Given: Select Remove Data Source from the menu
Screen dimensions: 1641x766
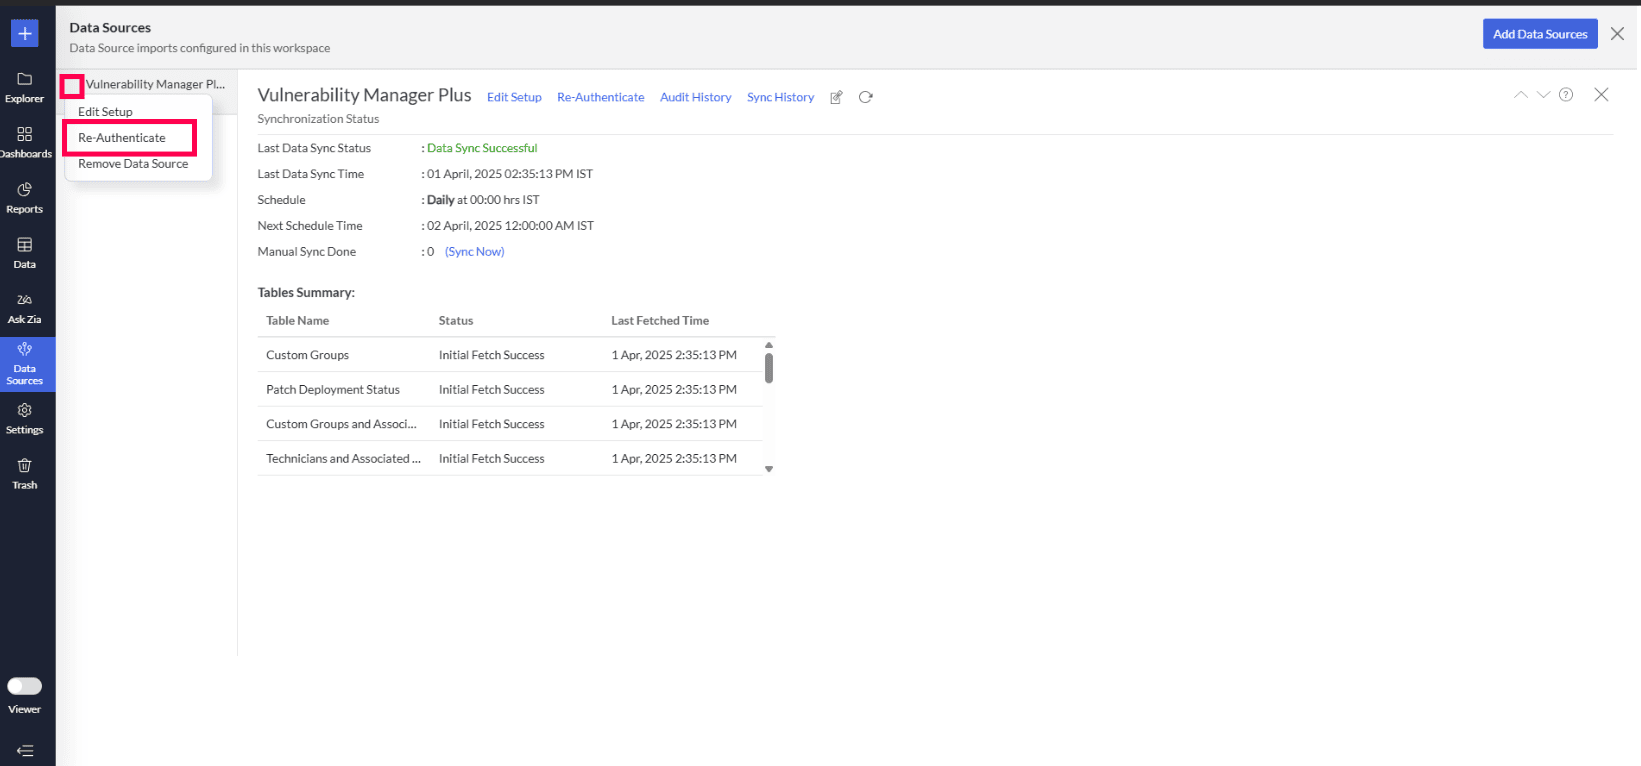Looking at the screenshot, I should [133, 164].
